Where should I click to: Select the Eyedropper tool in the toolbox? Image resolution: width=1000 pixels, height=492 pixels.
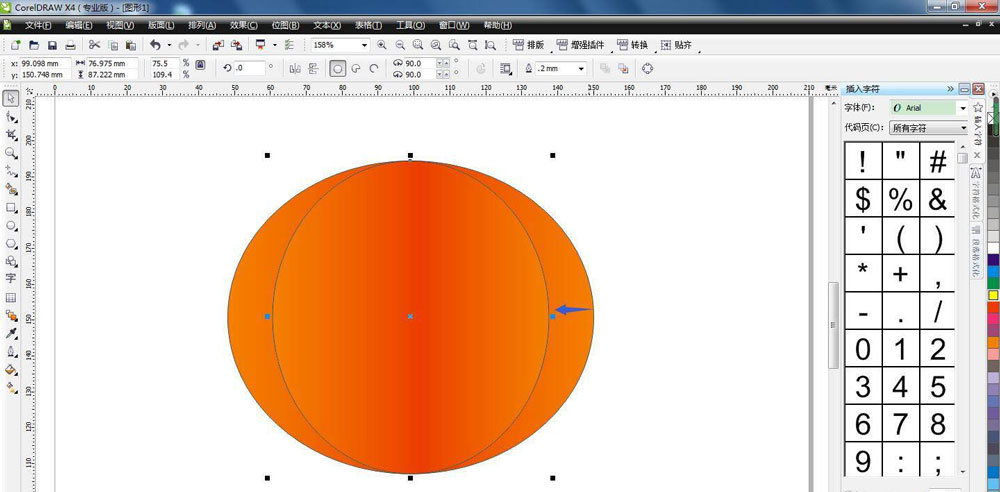(x=11, y=333)
